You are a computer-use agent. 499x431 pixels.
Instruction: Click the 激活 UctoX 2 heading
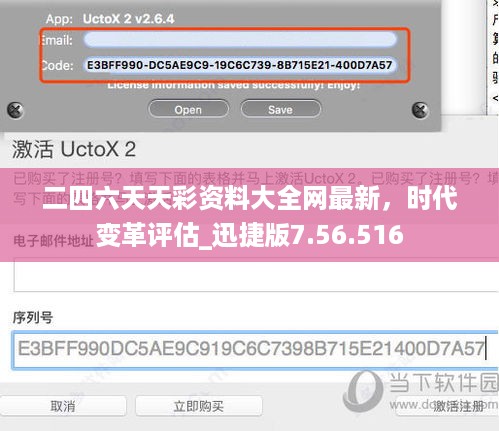pos(74,149)
